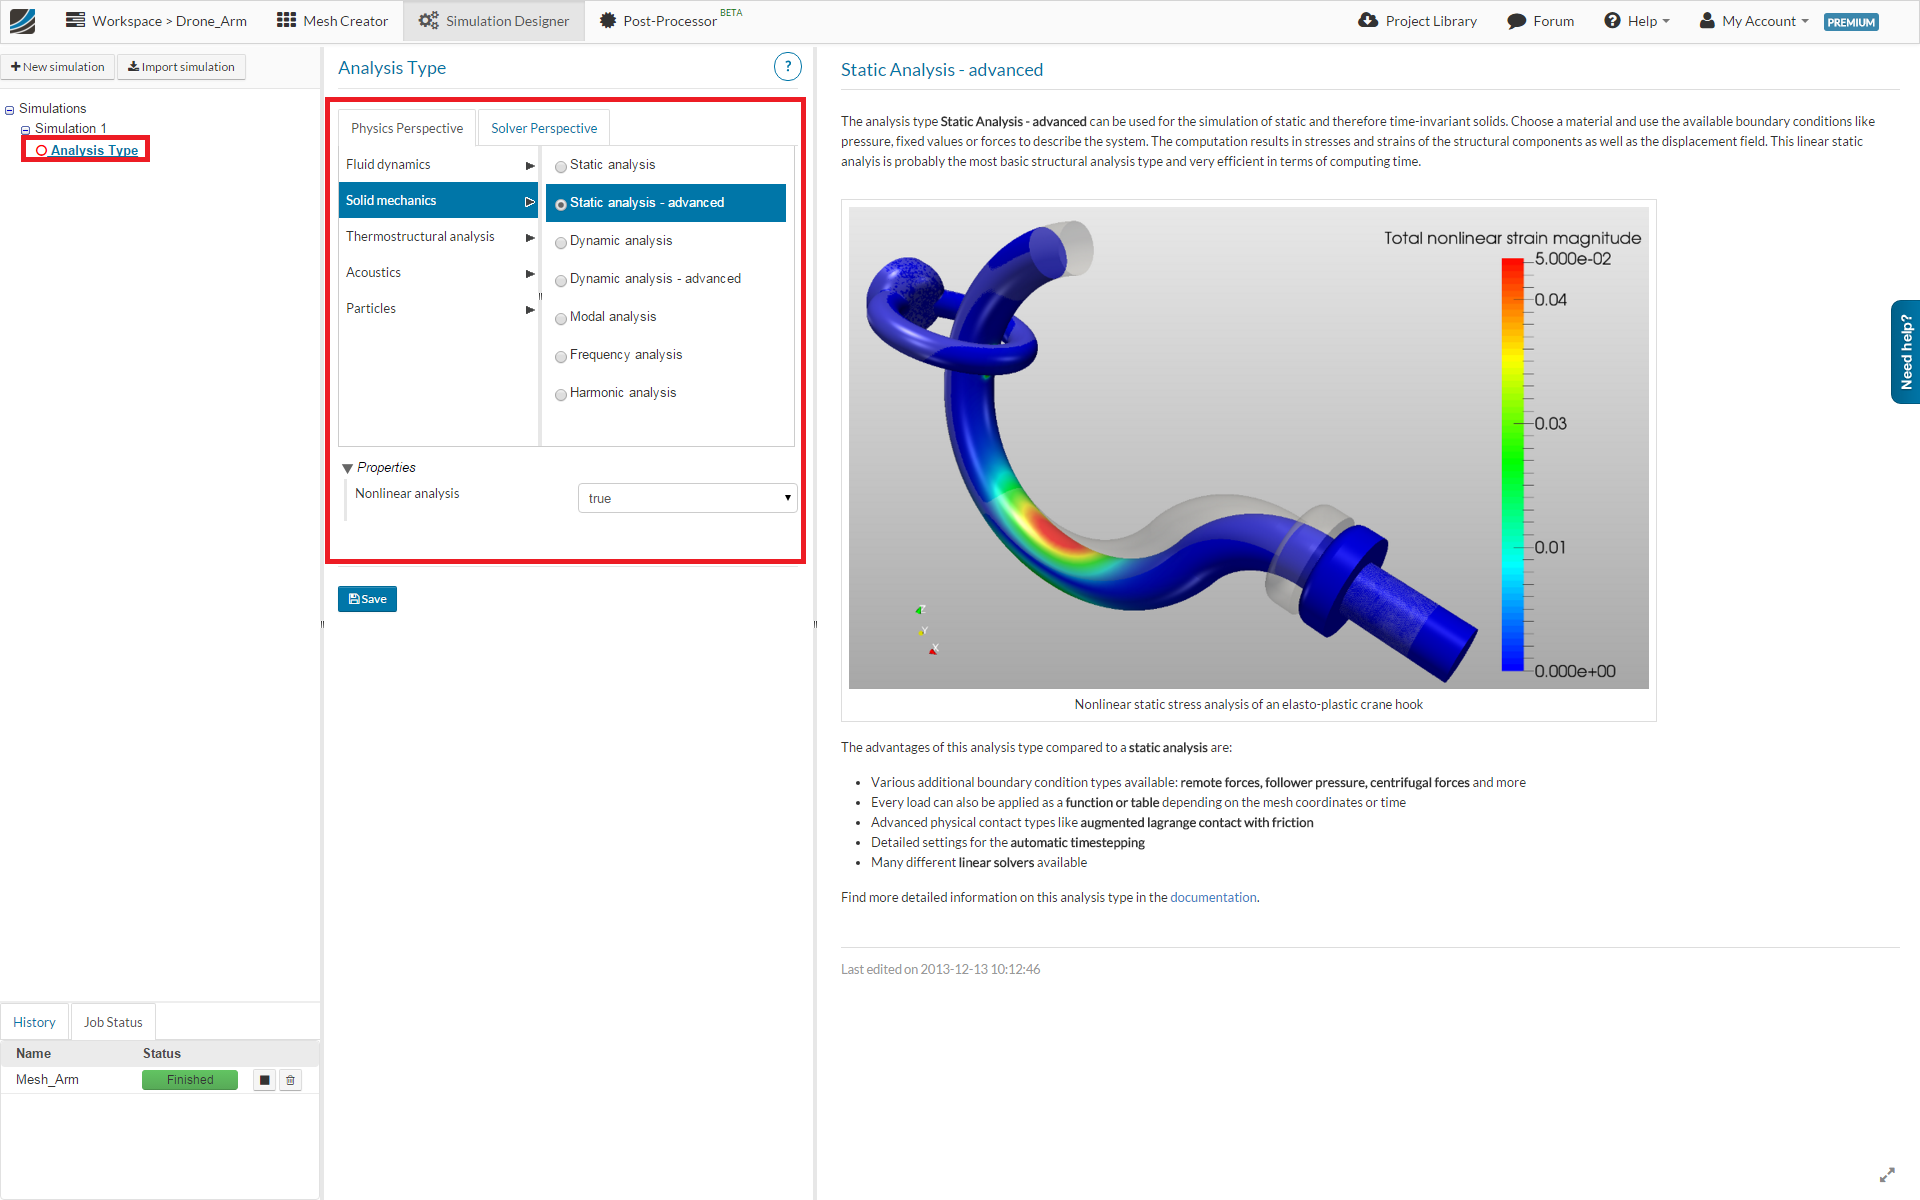Click the crane hook simulation image

(x=1248, y=448)
